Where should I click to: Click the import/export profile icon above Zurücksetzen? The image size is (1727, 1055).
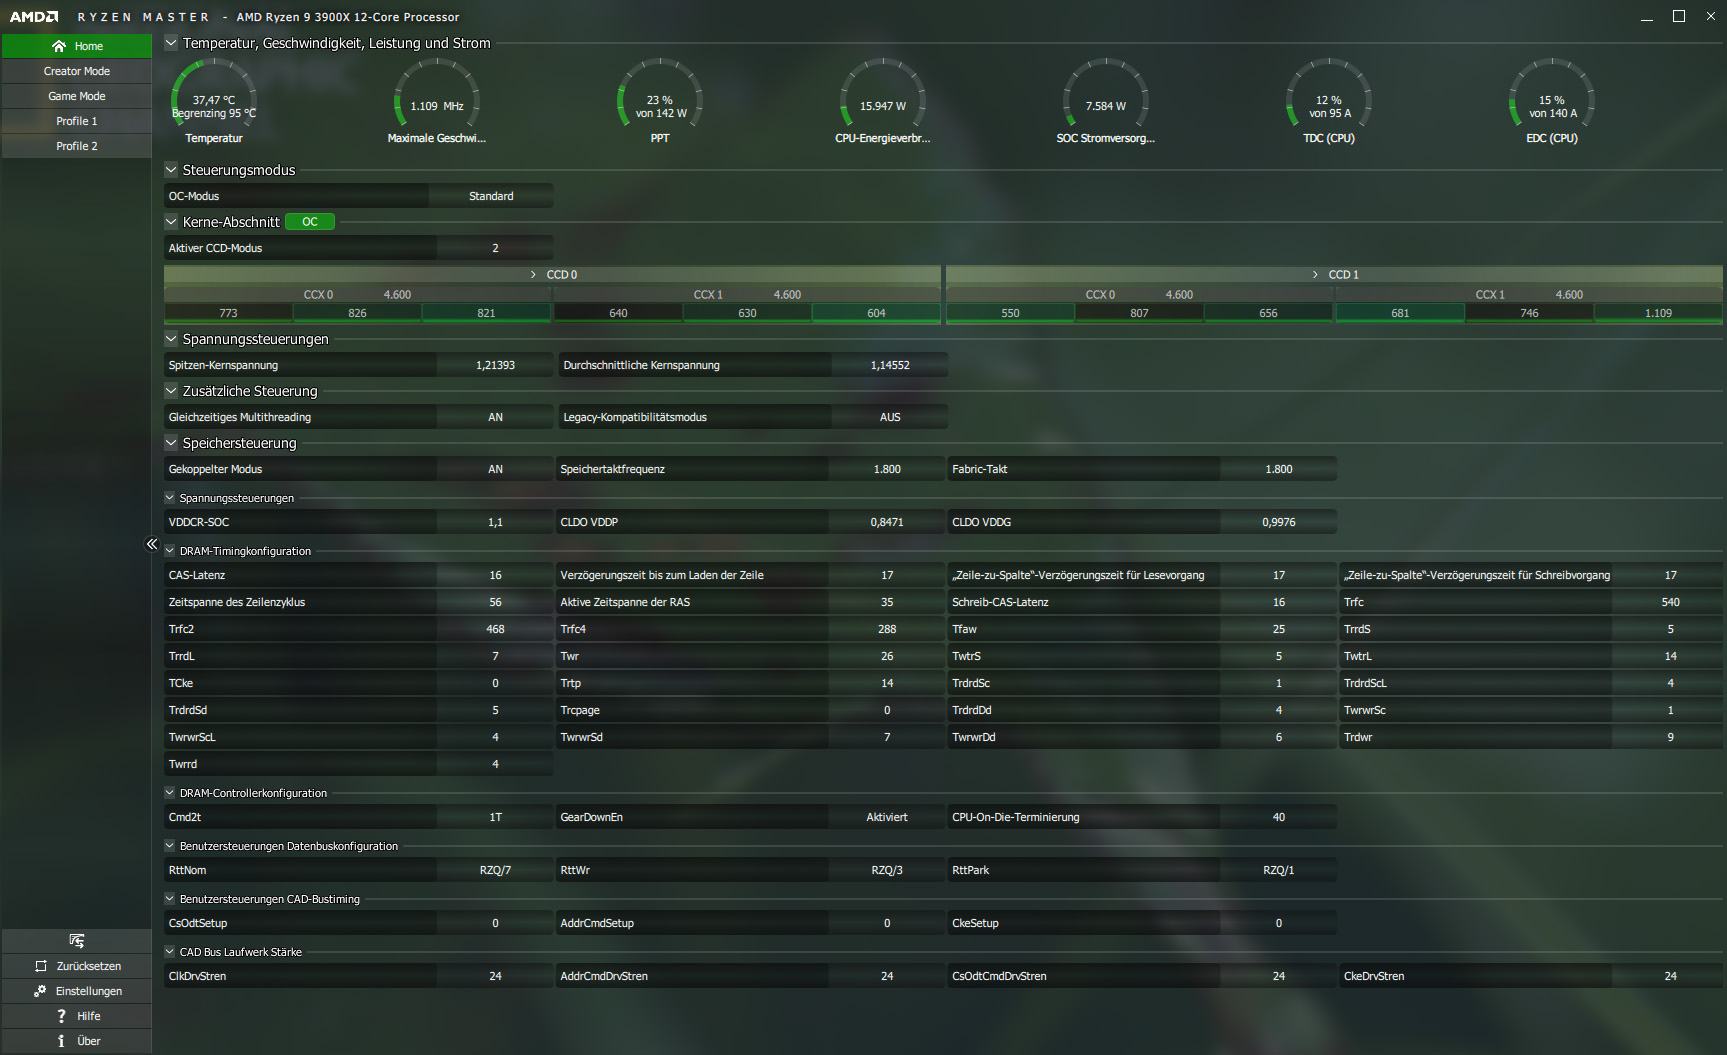click(x=77, y=941)
